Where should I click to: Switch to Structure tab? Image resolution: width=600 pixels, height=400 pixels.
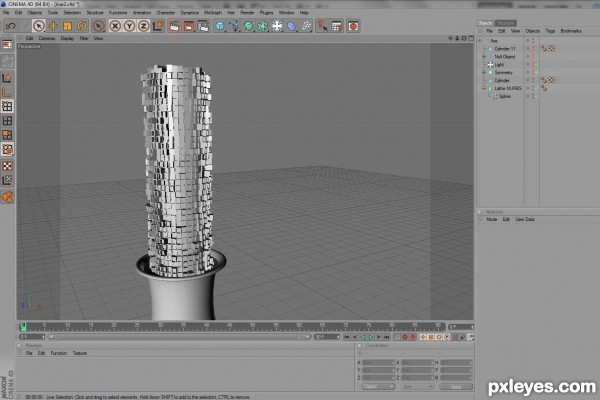point(505,23)
